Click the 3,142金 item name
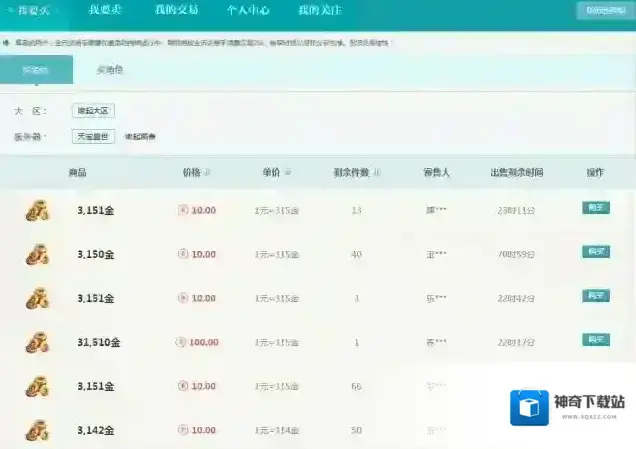This screenshot has height=449, width=636. [x=96, y=430]
